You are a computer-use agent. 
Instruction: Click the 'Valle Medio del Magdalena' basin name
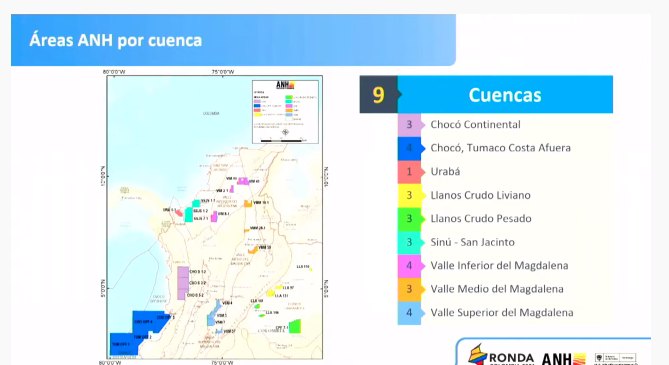497,289
